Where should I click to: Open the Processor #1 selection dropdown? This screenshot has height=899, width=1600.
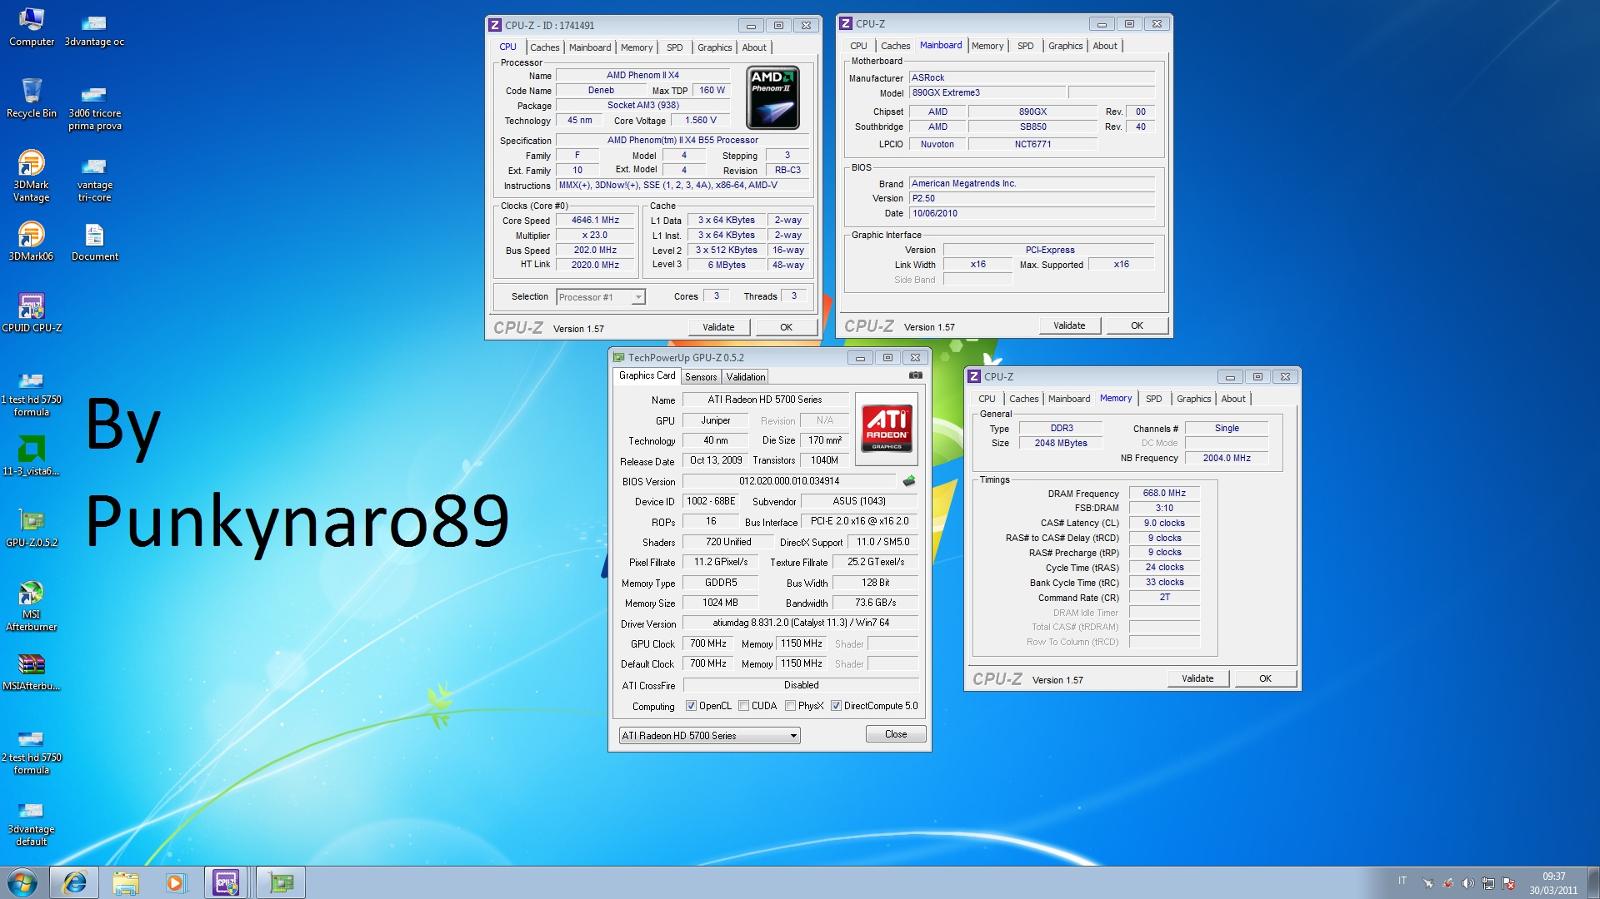601,297
